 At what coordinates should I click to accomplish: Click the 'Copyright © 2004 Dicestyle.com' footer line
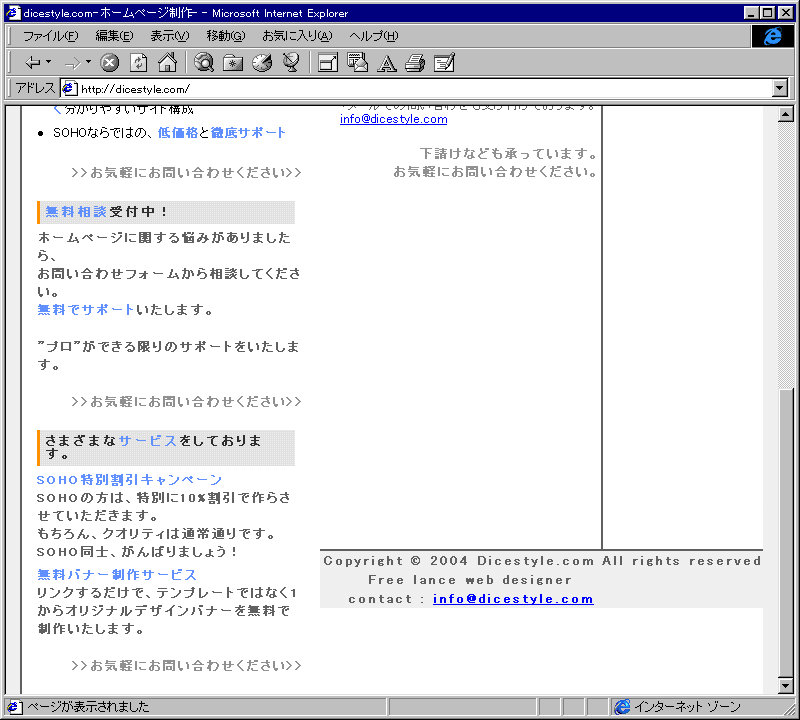(x=542, y=561)
